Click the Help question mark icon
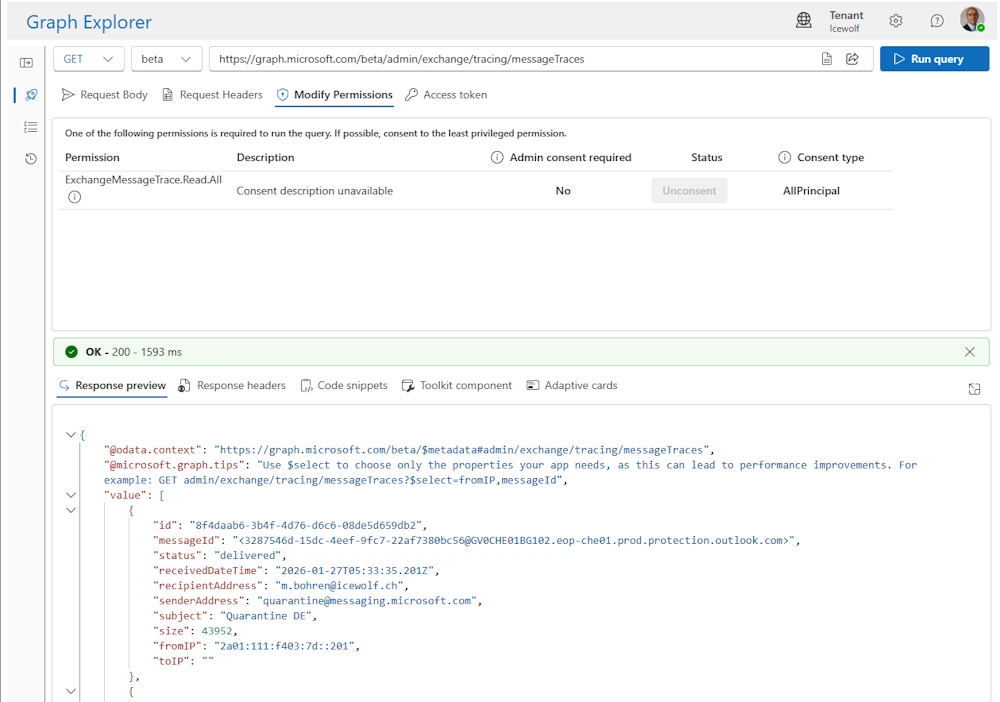The image size is (1000, 702). pyautogui.click(x=937, y=21)
